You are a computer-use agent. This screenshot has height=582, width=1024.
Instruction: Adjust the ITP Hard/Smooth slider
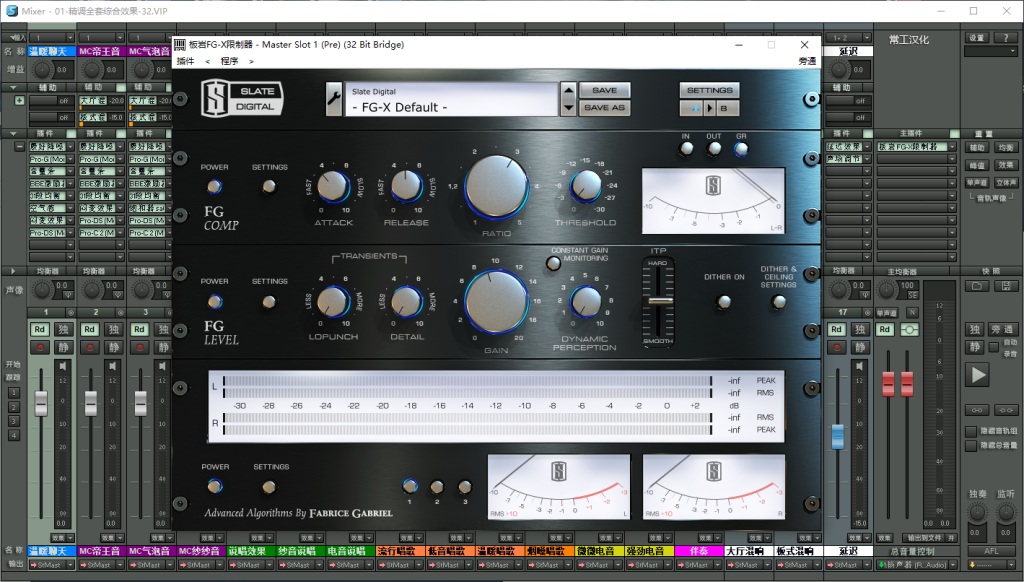point(658,300)
